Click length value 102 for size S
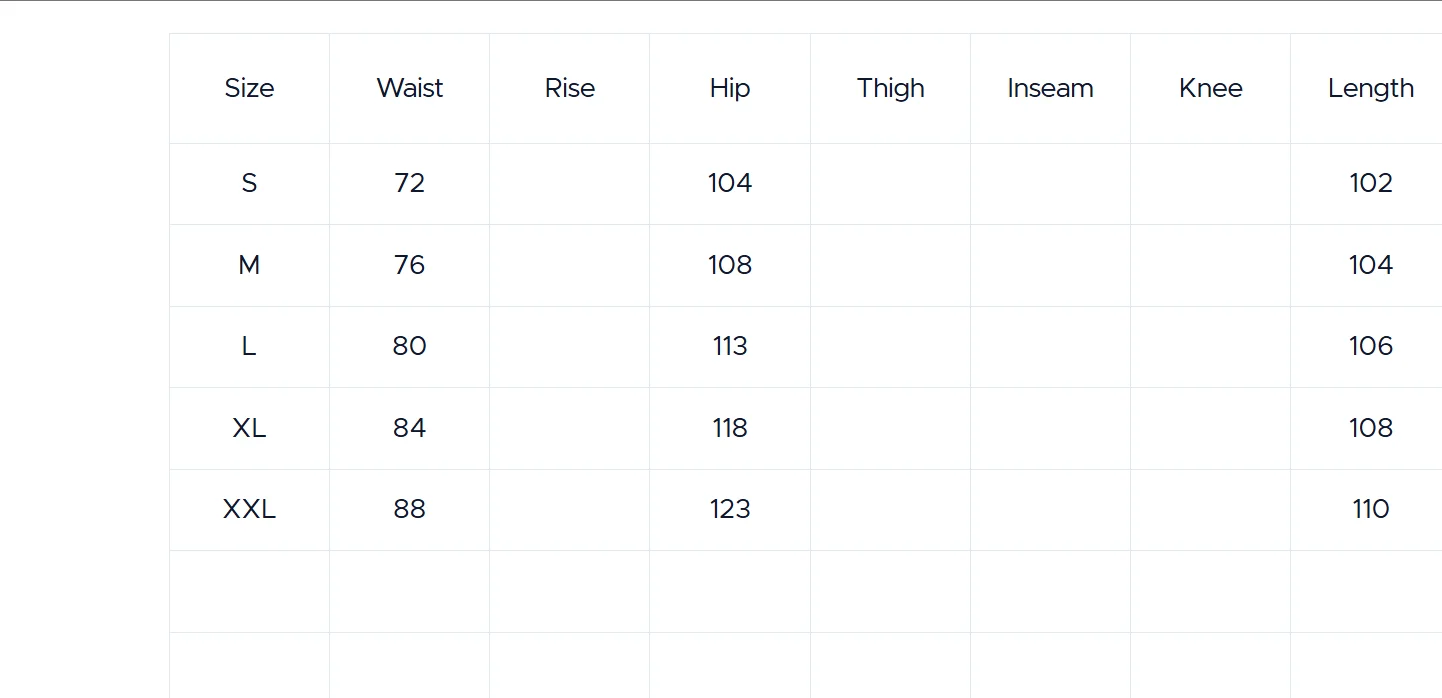The image size is (1442, 698). pyautogui.click(x=1370, y=183)
